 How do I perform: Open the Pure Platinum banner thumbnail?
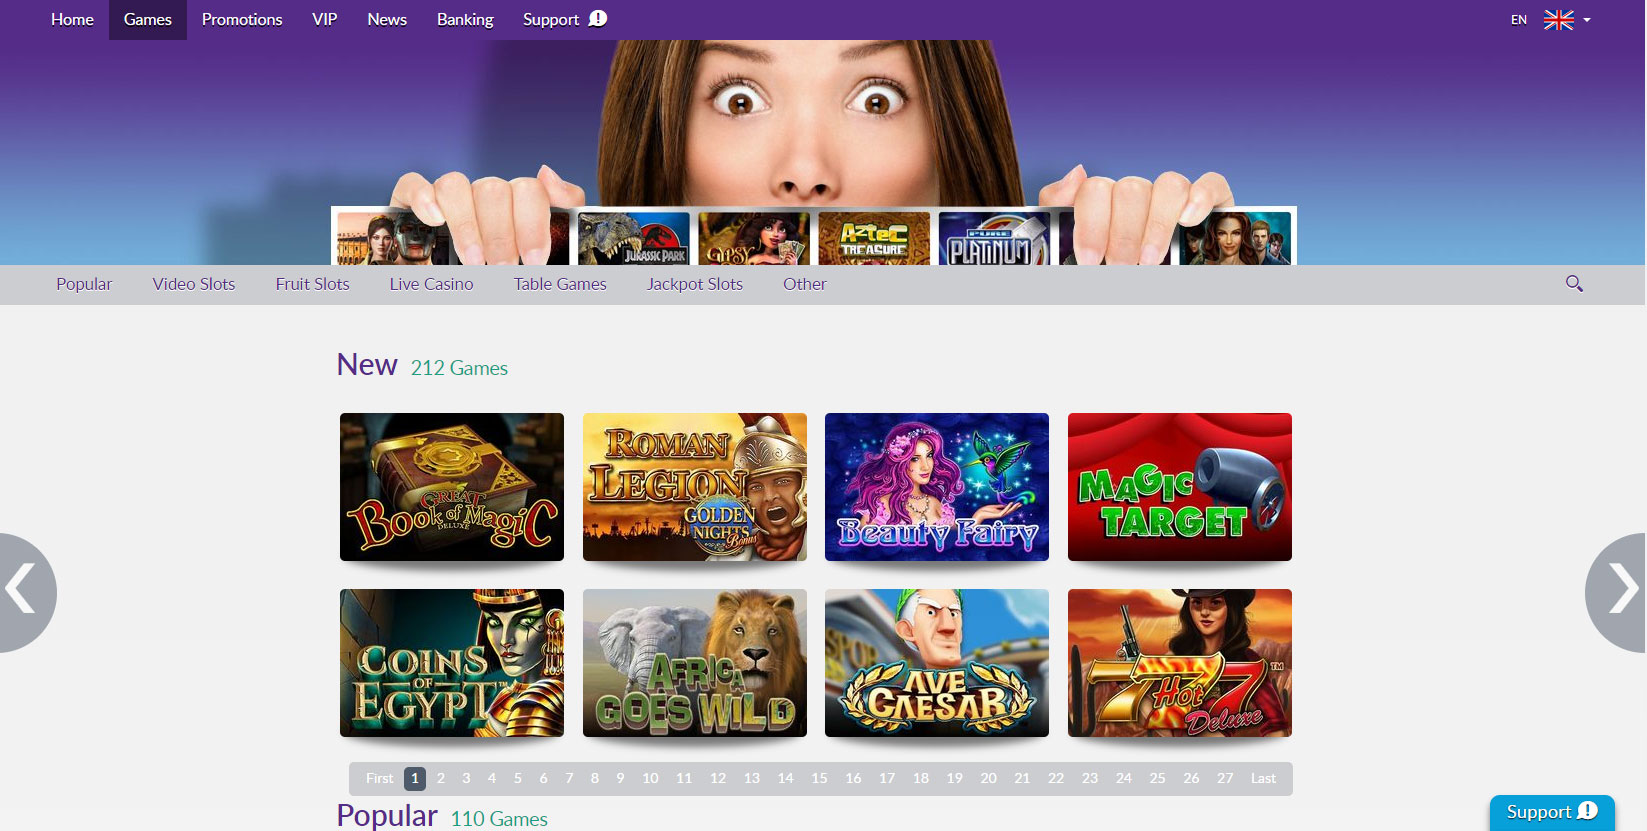click(993, 239)
